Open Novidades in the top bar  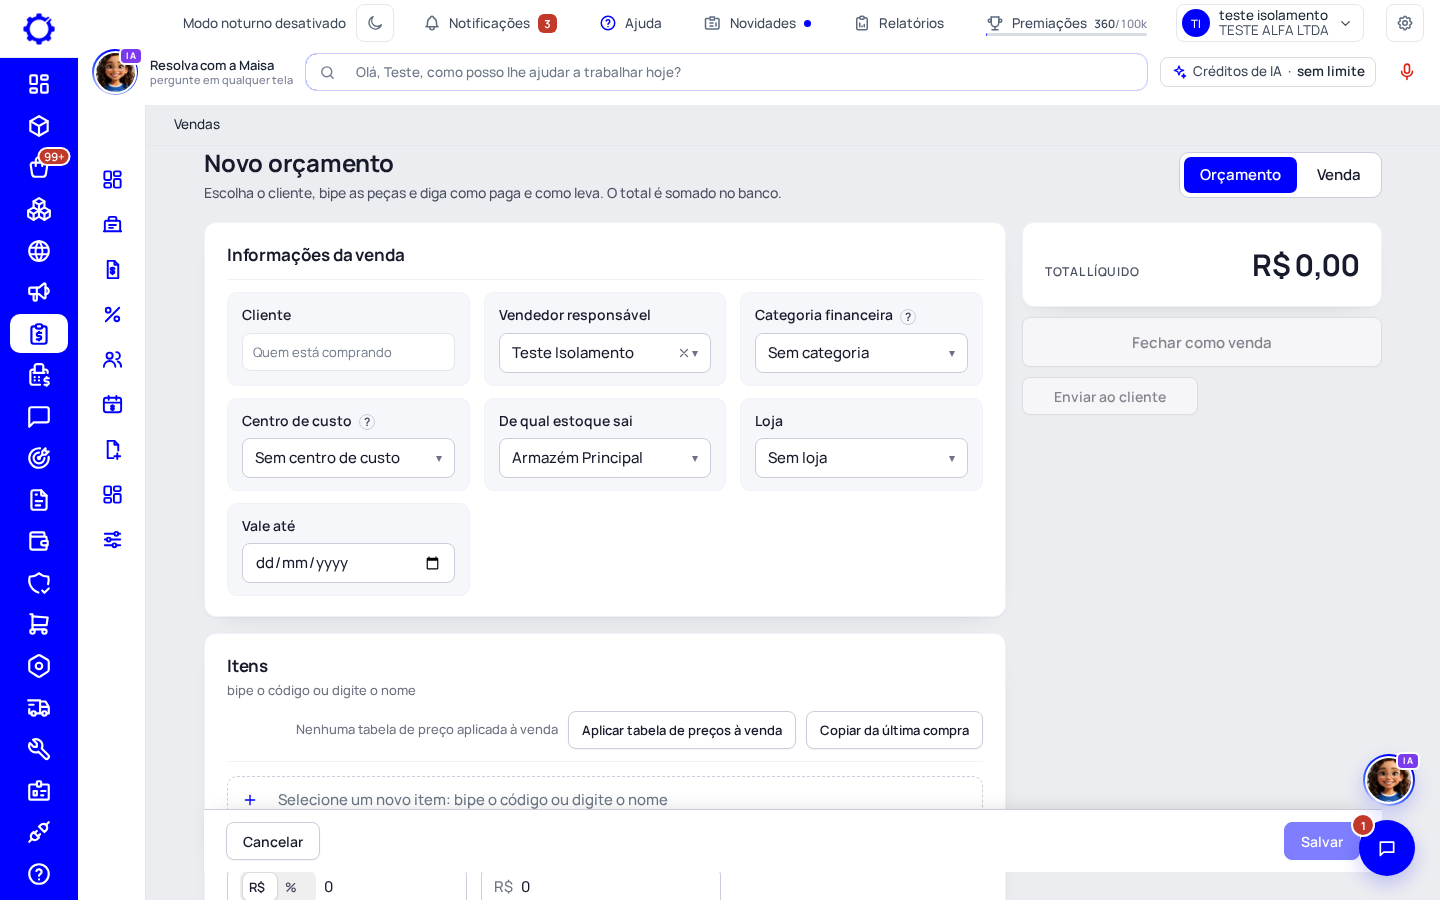click(x=758, y=23)
